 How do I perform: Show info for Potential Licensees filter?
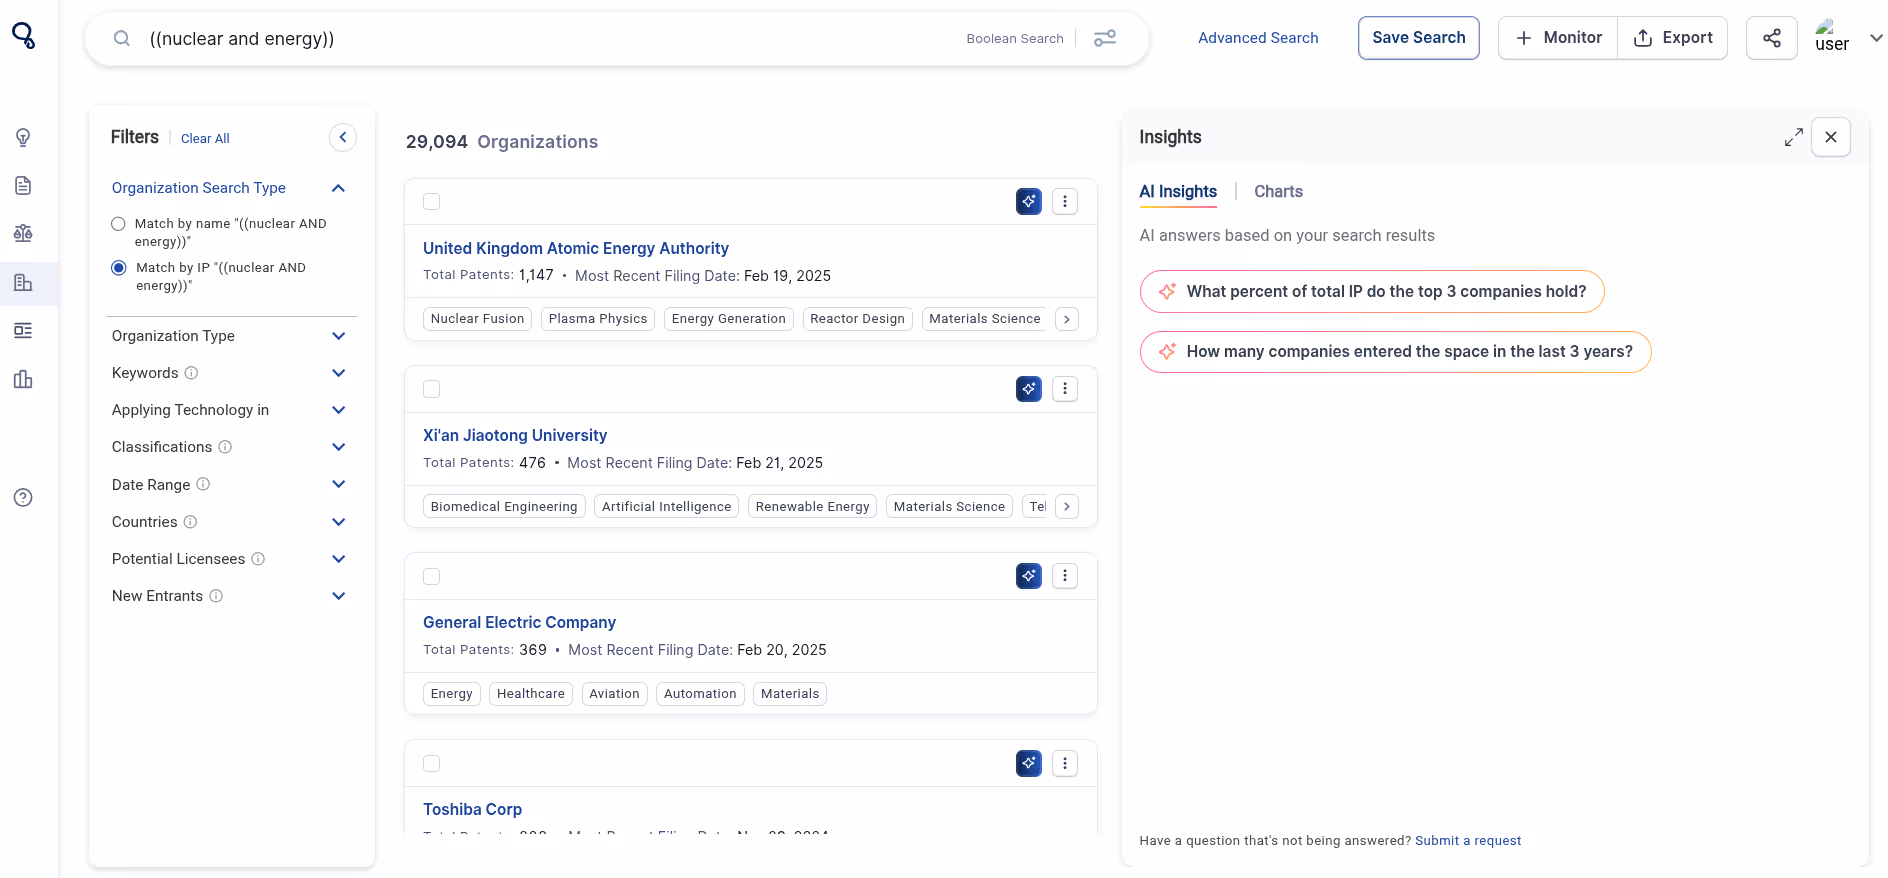[x=258, y=559]
